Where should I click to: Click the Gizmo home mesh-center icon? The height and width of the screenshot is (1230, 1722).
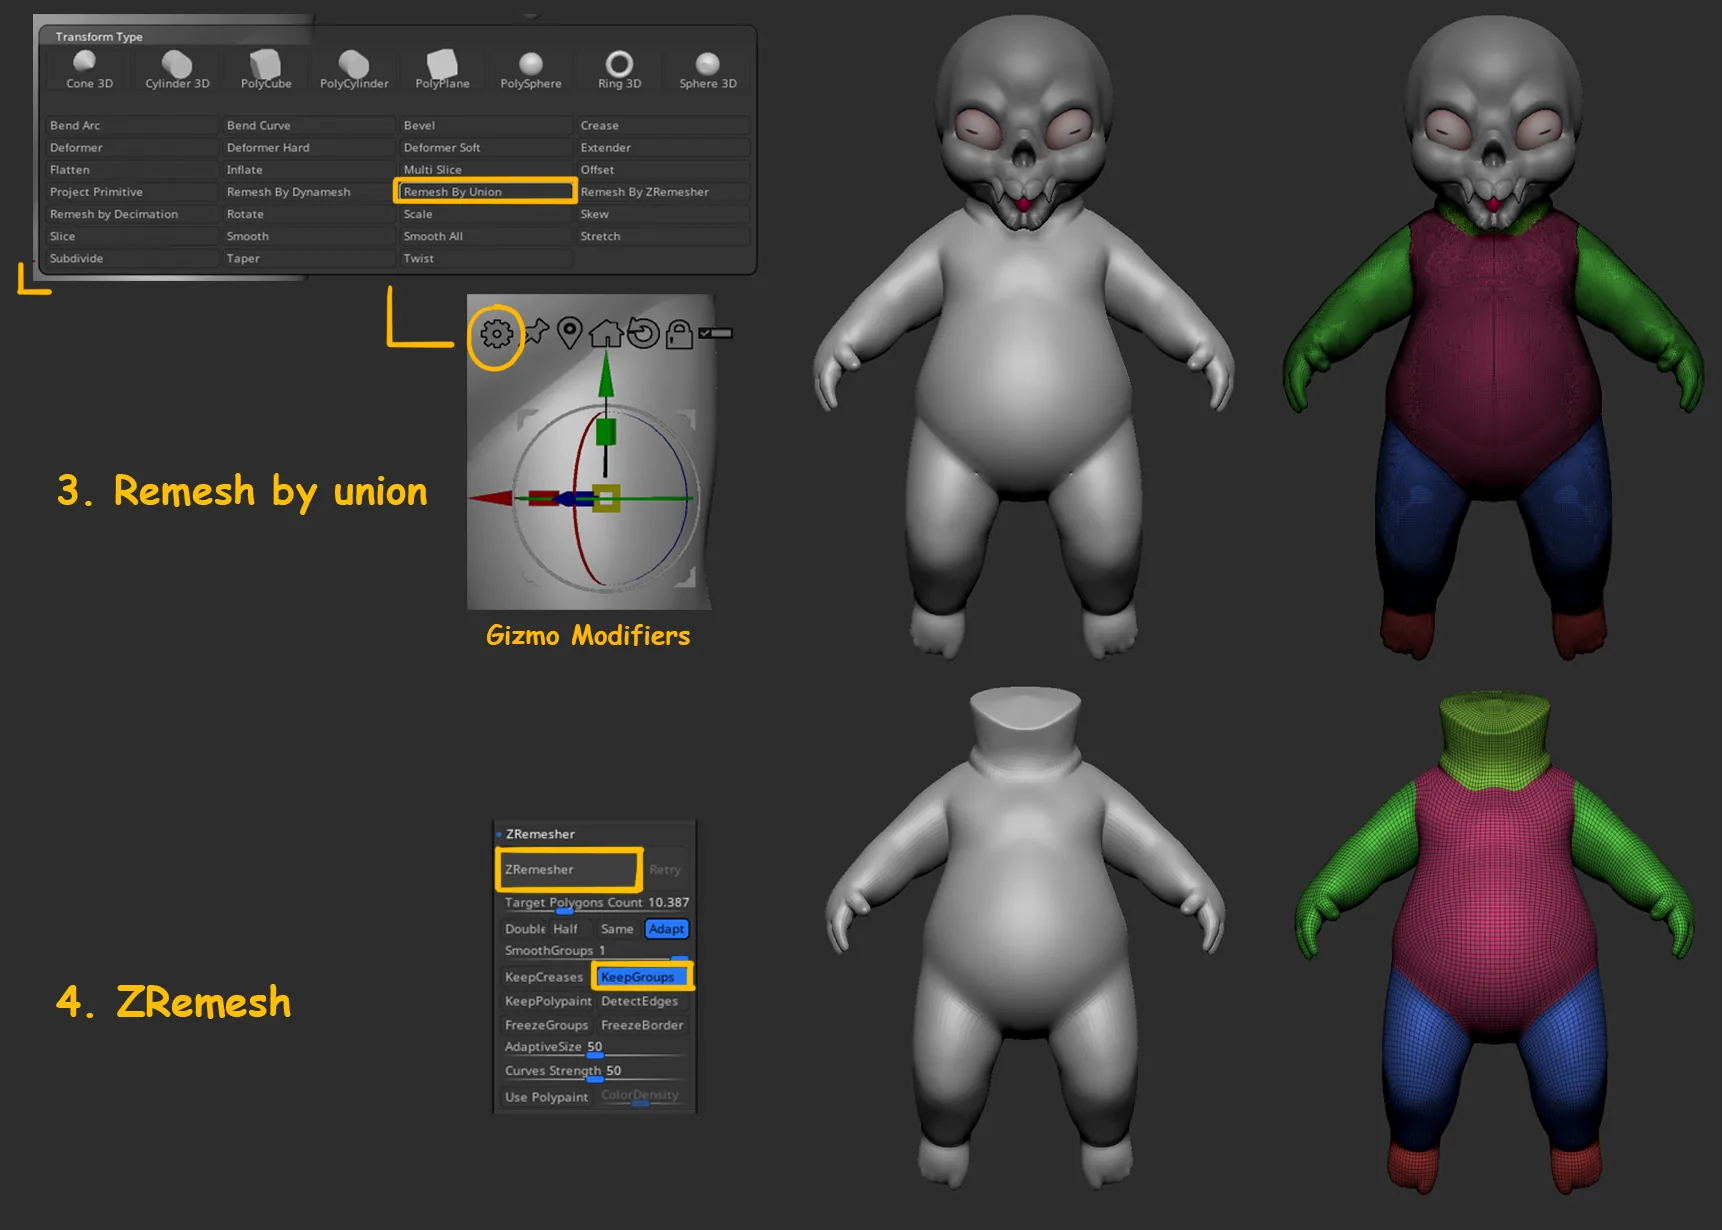pos(606,333)
